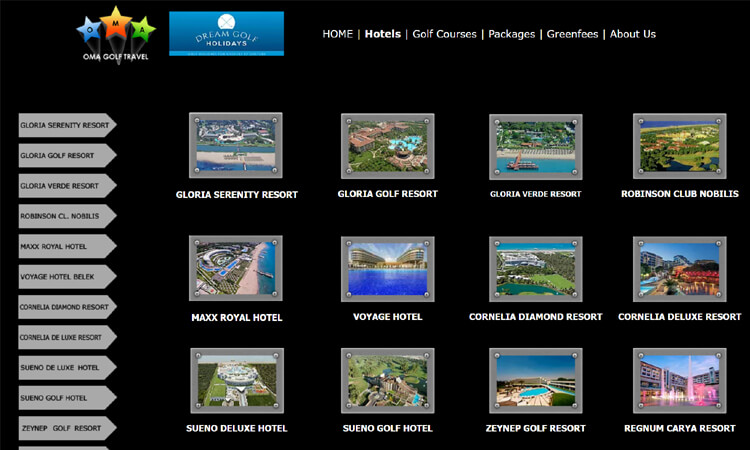Open the Sueno Golf Hotel photo thumbnail
This screenshot has width=750, height=450.
click(x=387, y=381)
